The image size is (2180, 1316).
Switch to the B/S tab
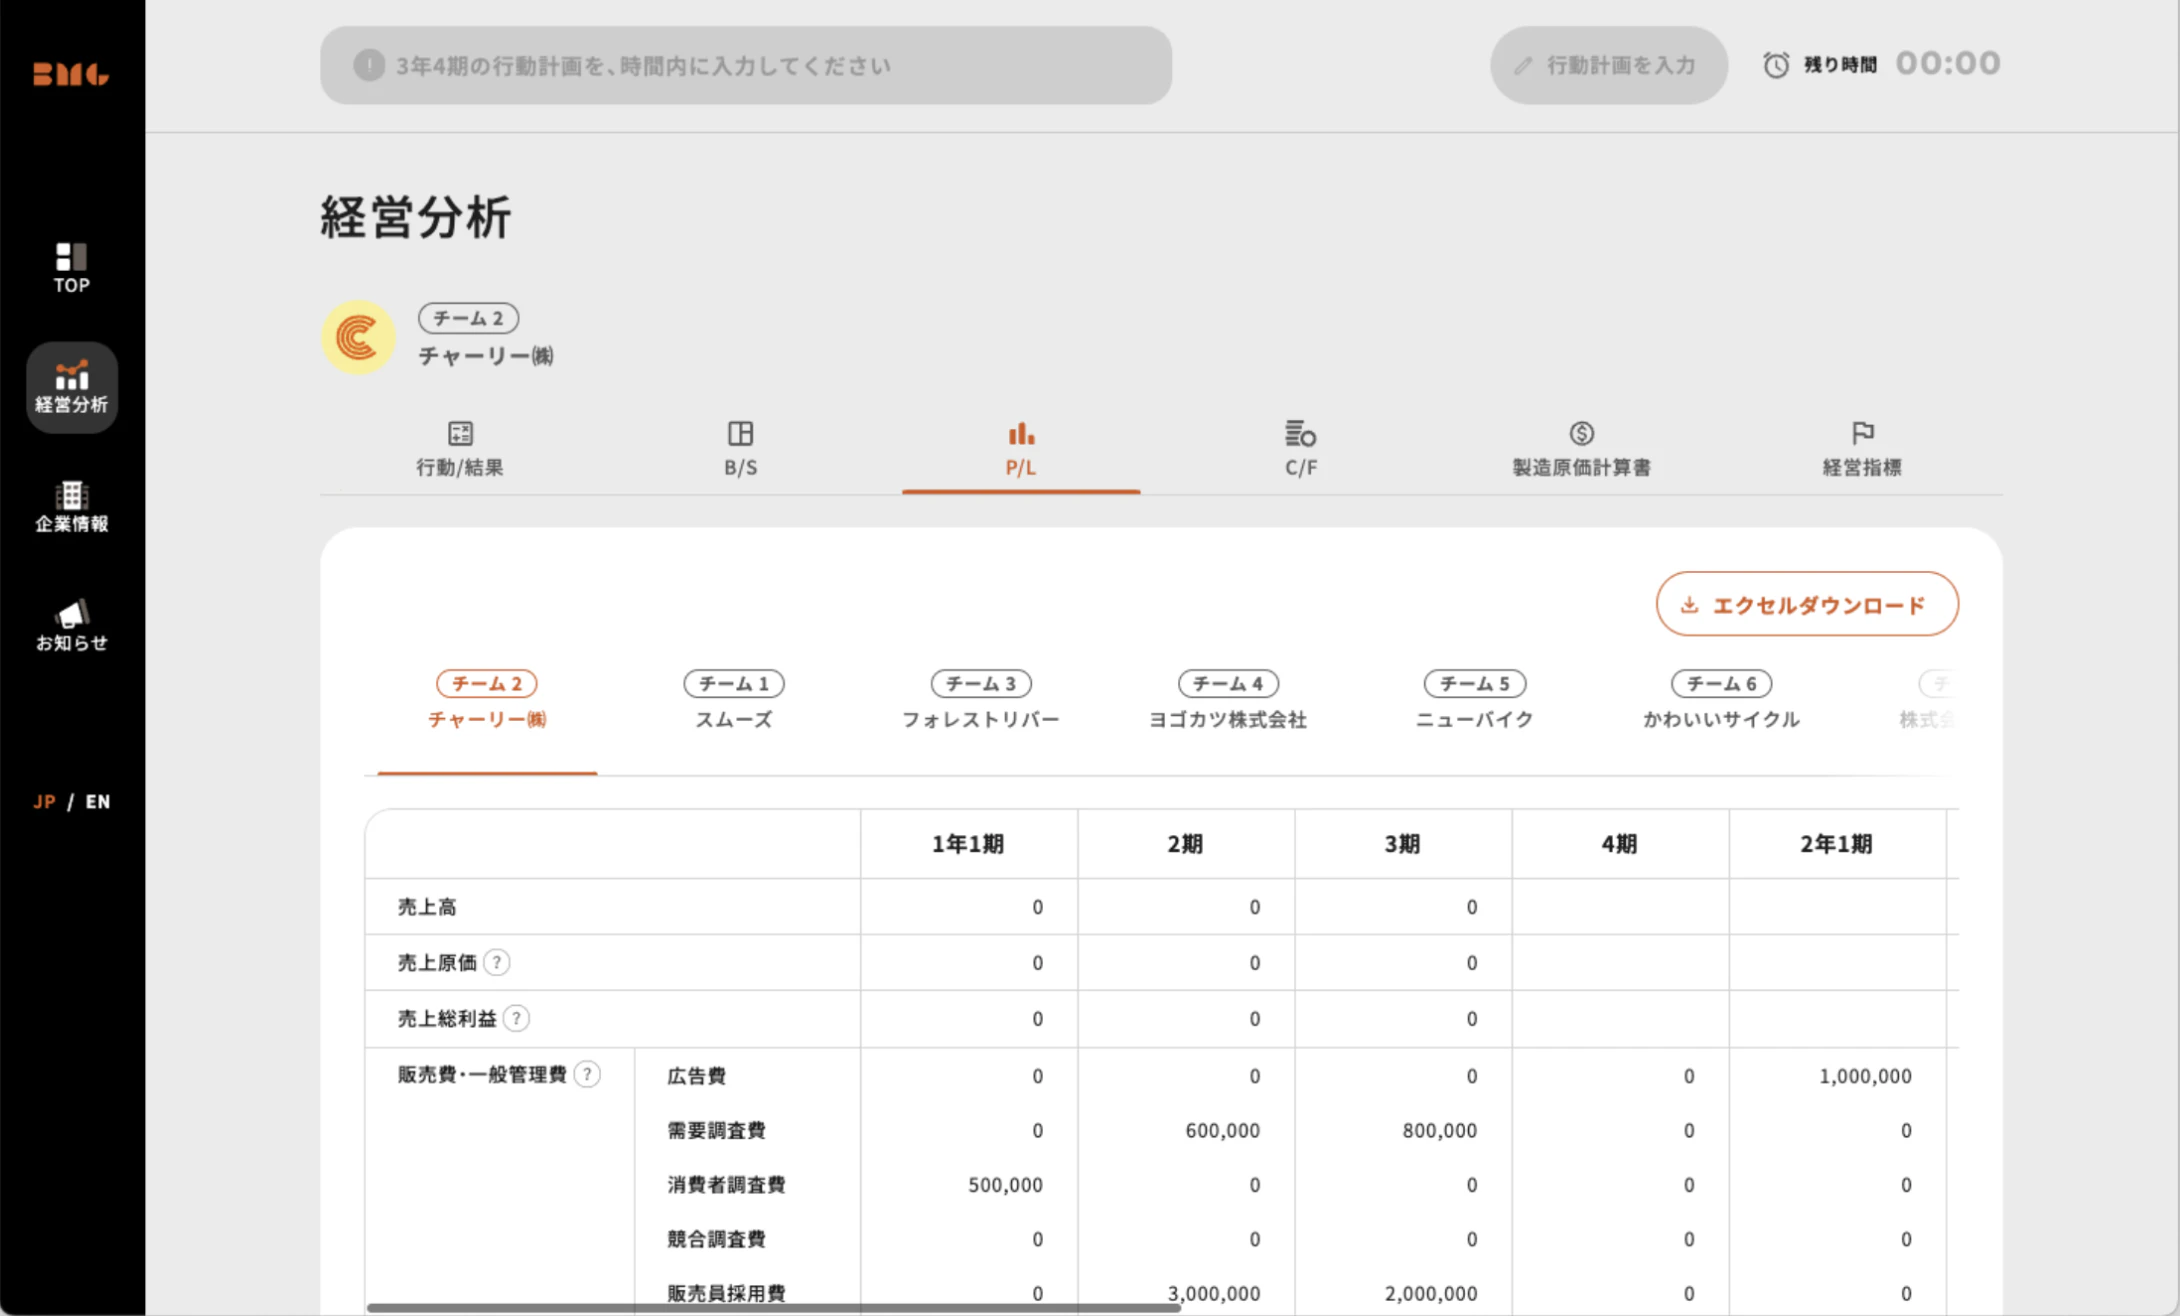(741, 449)
